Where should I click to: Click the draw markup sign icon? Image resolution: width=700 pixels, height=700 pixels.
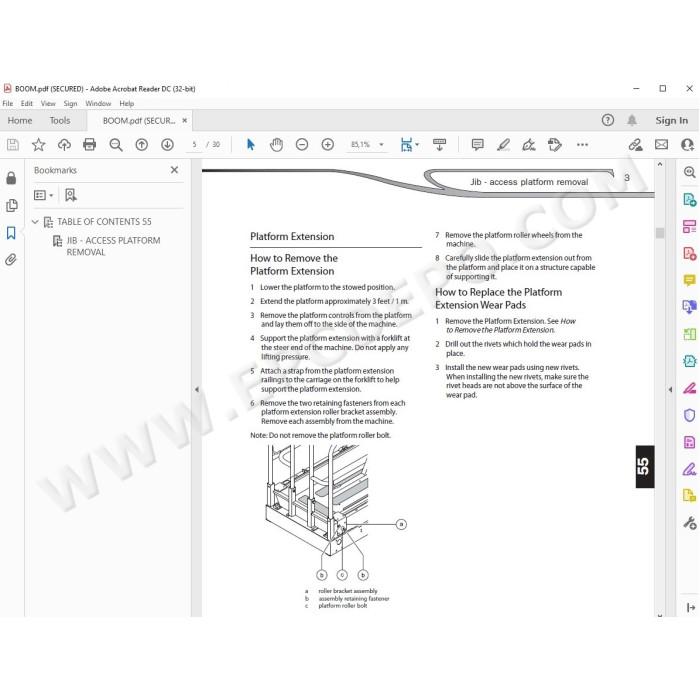pyautogui.click(x=529, y=145)
